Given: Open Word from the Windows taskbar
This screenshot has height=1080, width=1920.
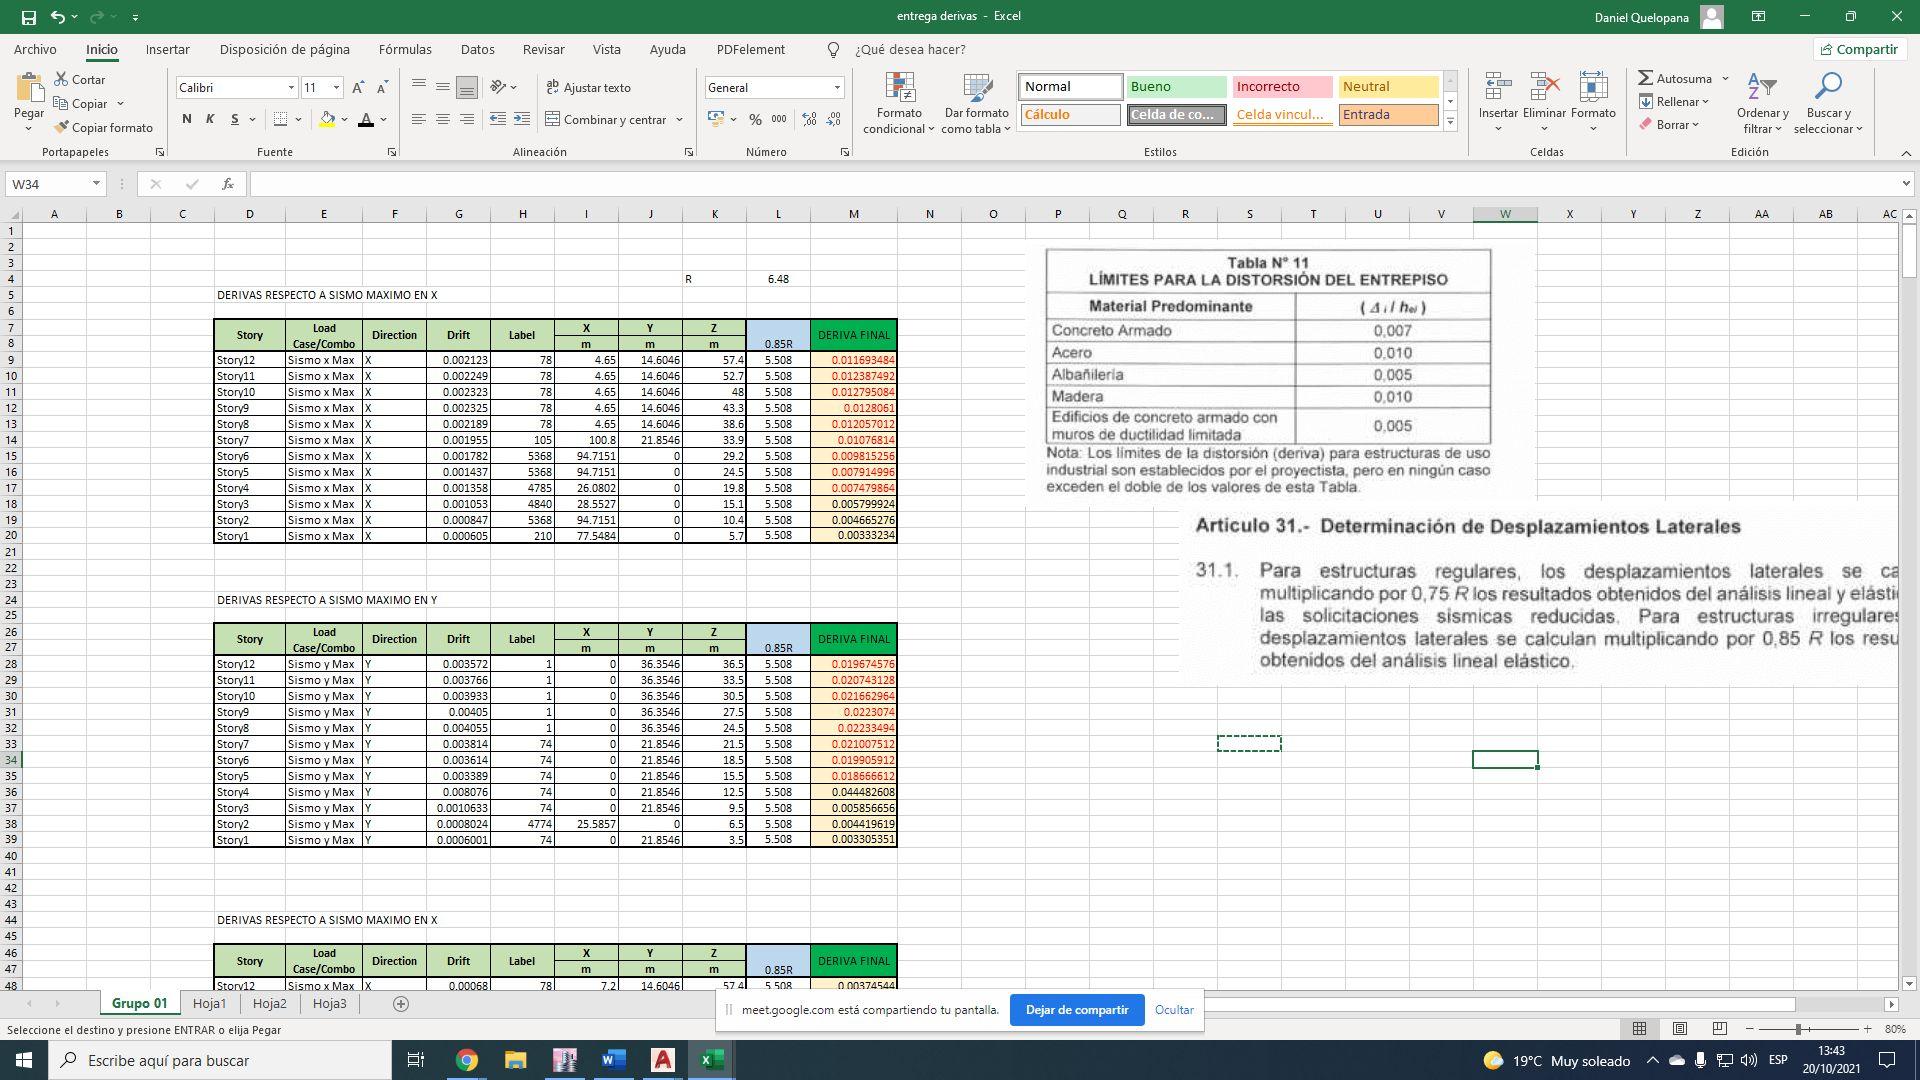Looking at the screenshot, I should pyautogui.click(x=614, y=1060).
